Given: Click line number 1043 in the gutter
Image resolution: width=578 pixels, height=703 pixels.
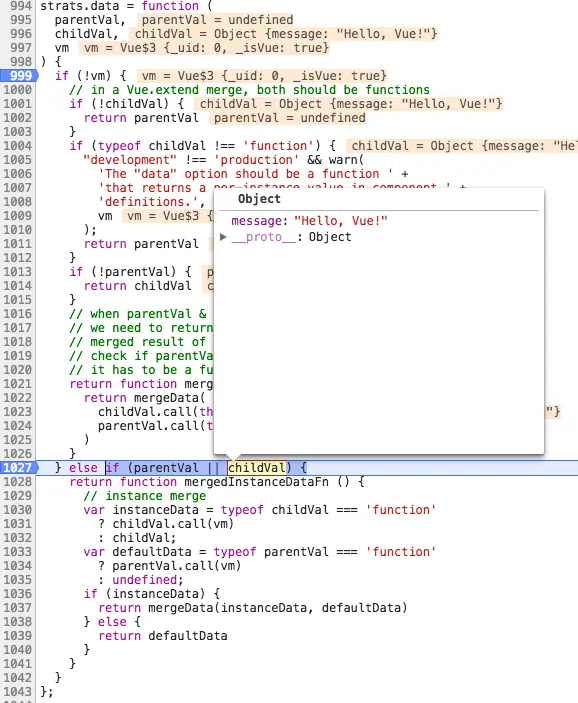Looking at the screenshot, I should coord(17,691).
